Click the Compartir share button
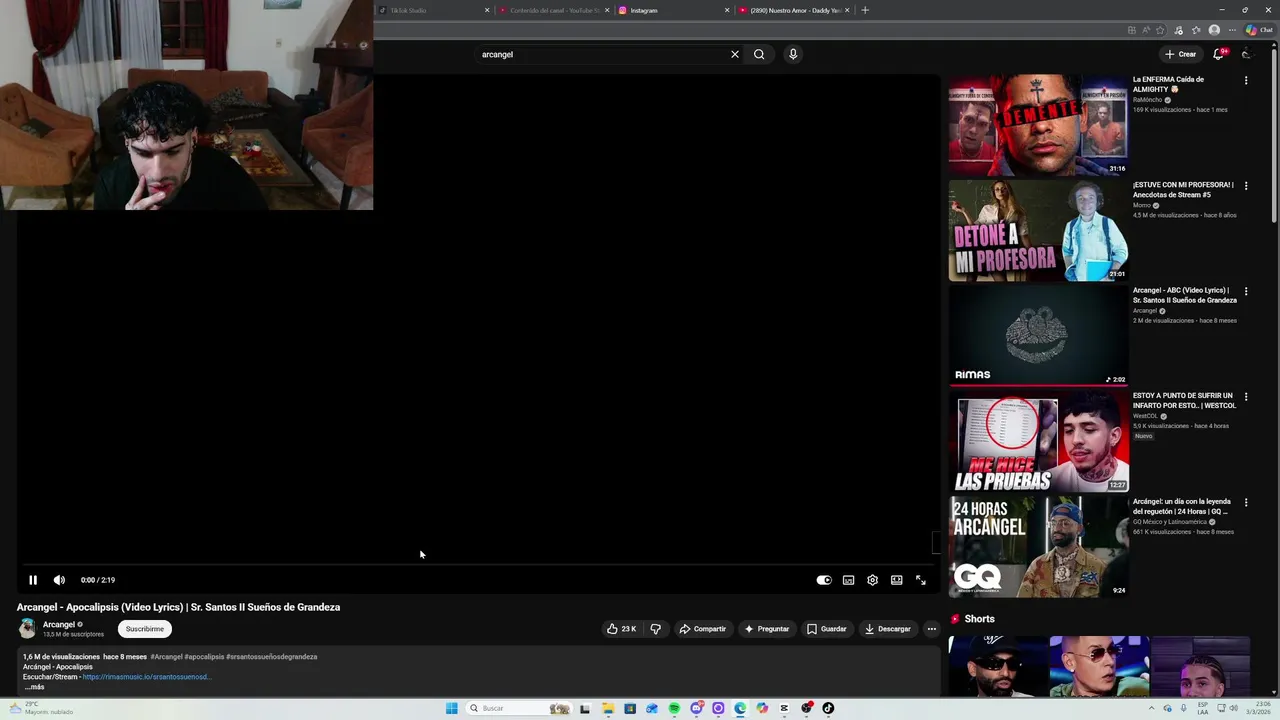 point(702,629)
